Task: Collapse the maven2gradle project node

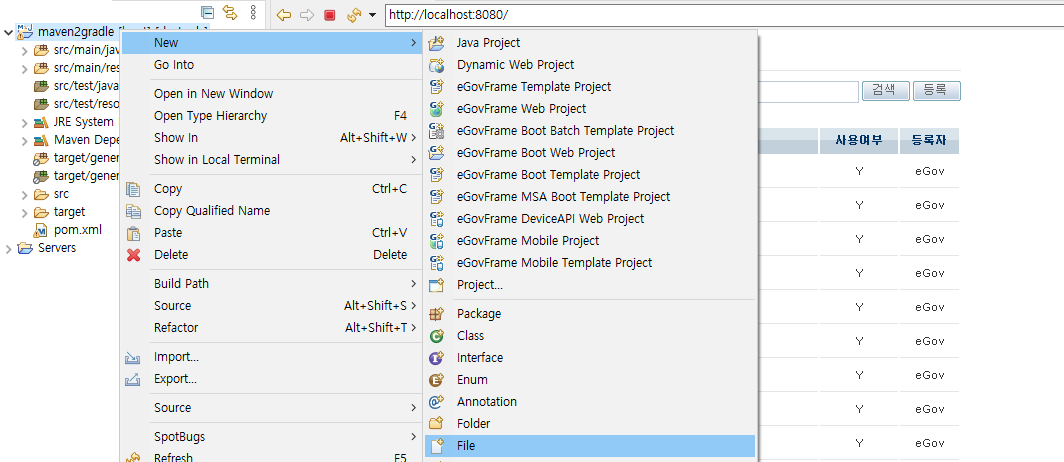Action: click(x=9, y=32)
